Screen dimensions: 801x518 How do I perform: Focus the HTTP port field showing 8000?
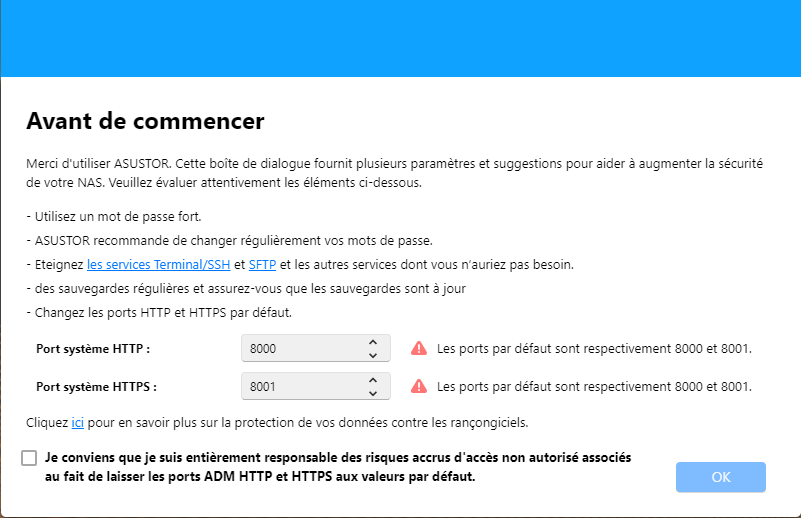pyautogui.click(x=300, y=348)
